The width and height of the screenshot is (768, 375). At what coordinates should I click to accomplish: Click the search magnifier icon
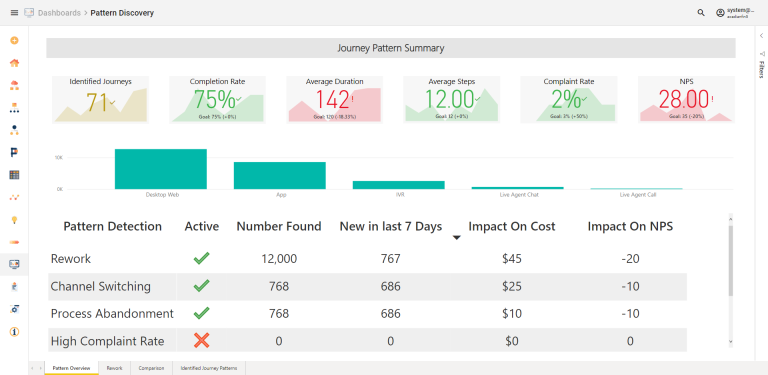click(701, 13)
